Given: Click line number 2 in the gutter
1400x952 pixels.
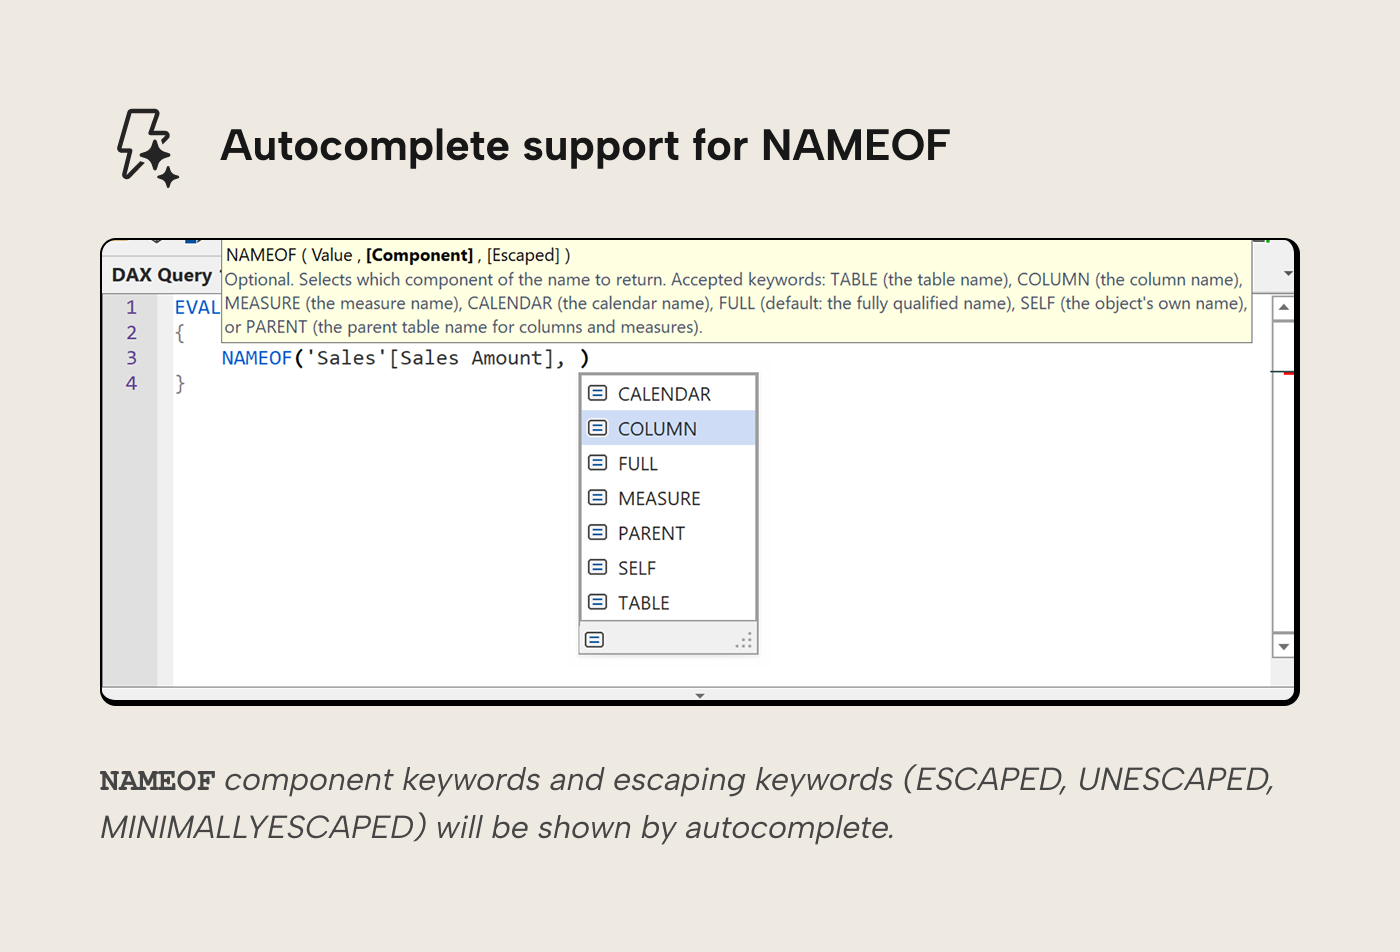Looking at the screenshot, I should 131,332.
